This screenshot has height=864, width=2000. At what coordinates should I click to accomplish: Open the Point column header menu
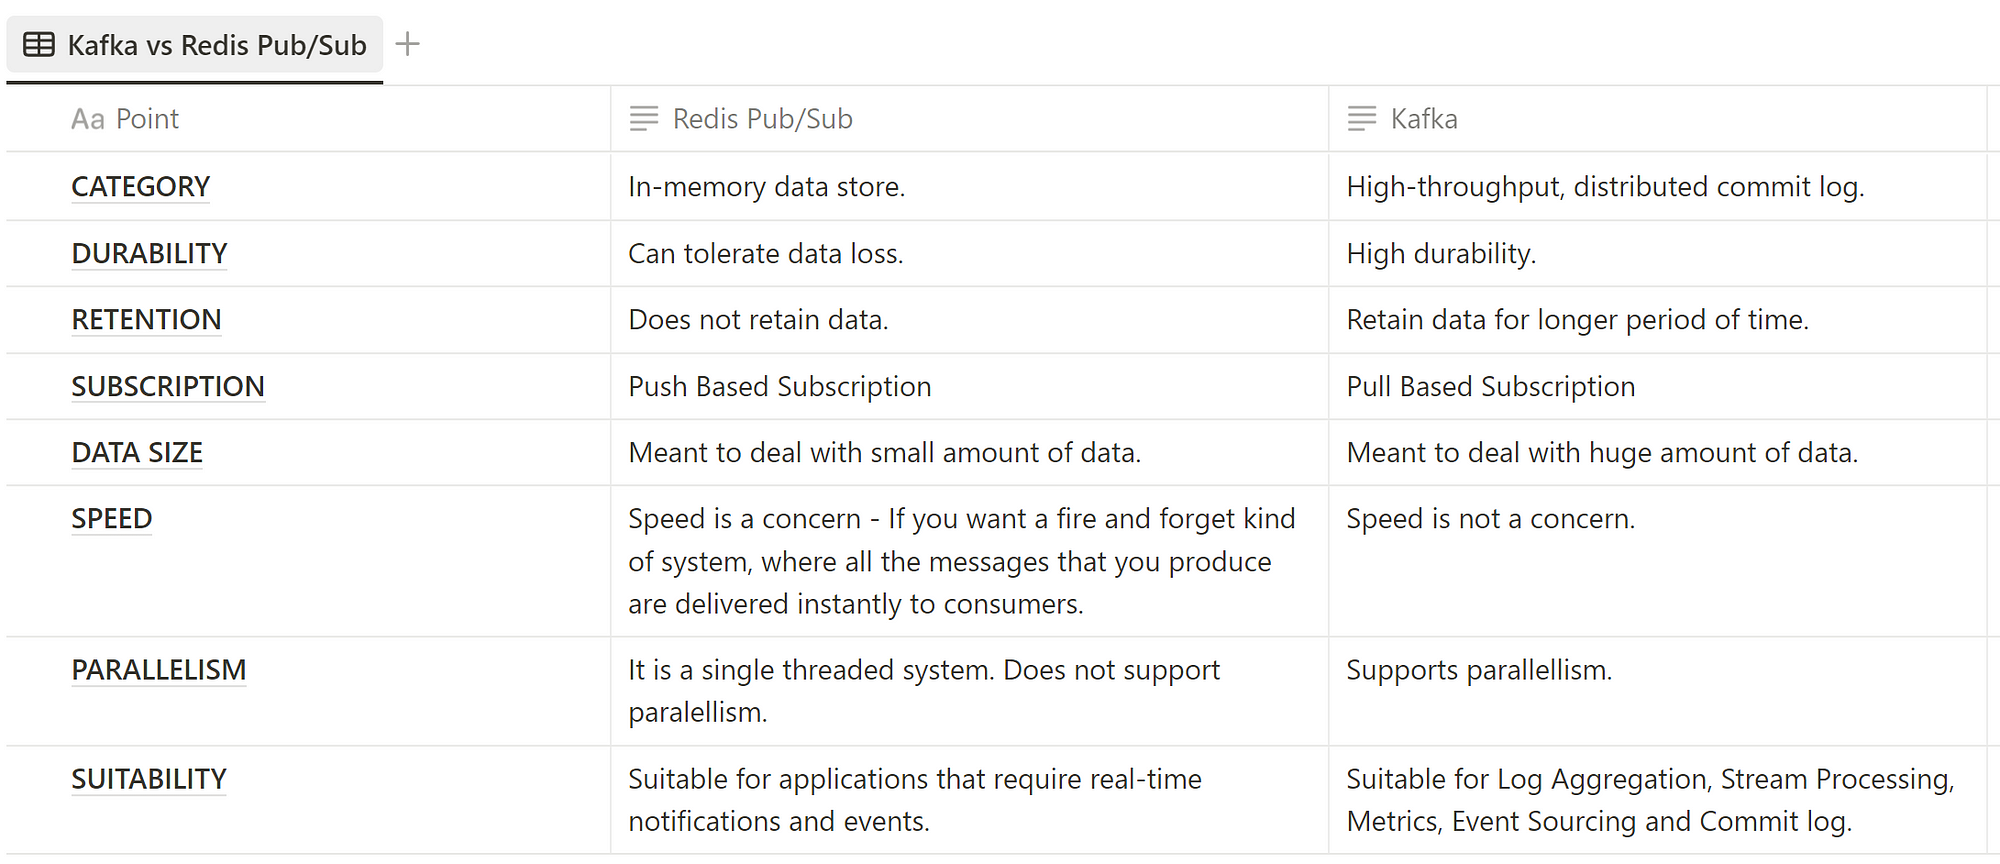click(308, 119)
